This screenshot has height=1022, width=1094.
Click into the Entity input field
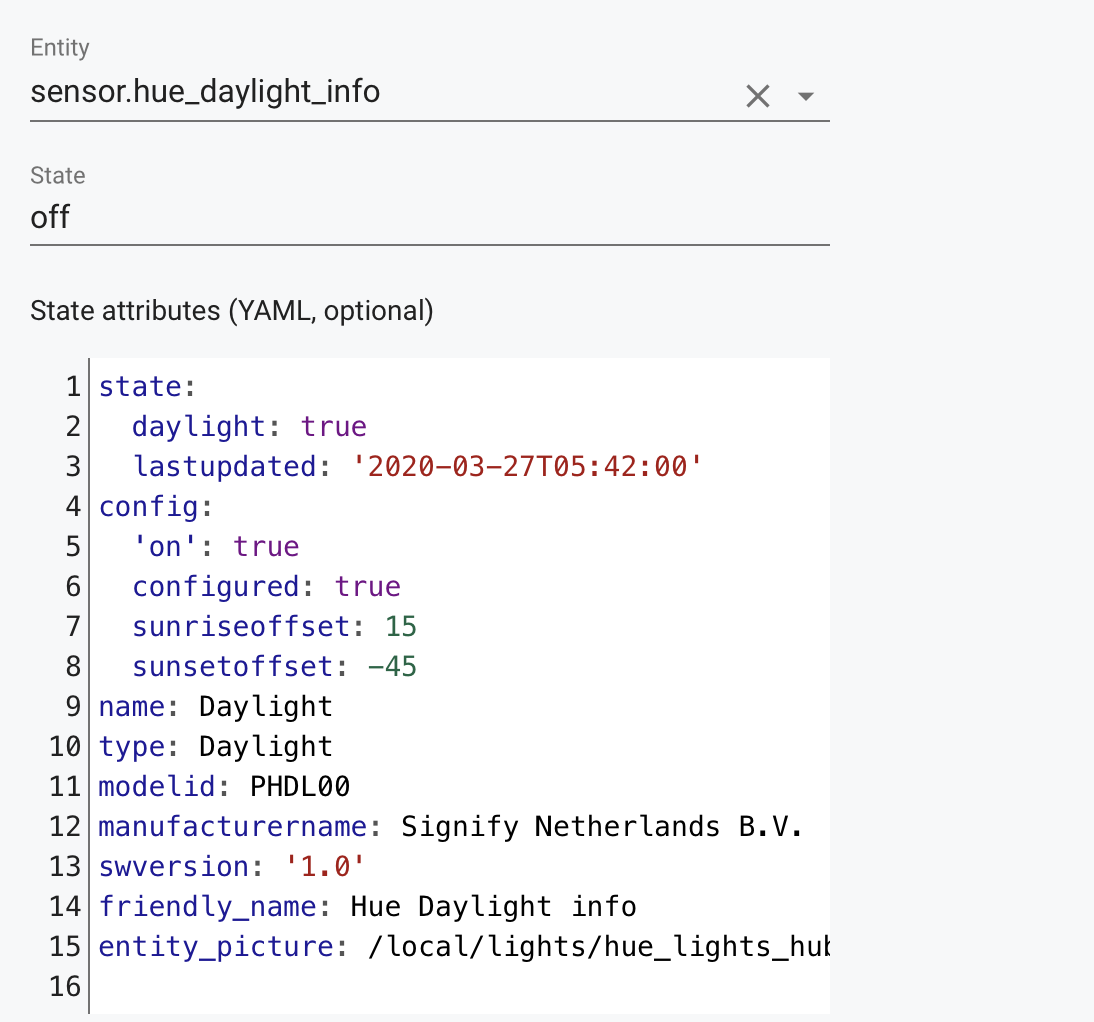(300, 91)
